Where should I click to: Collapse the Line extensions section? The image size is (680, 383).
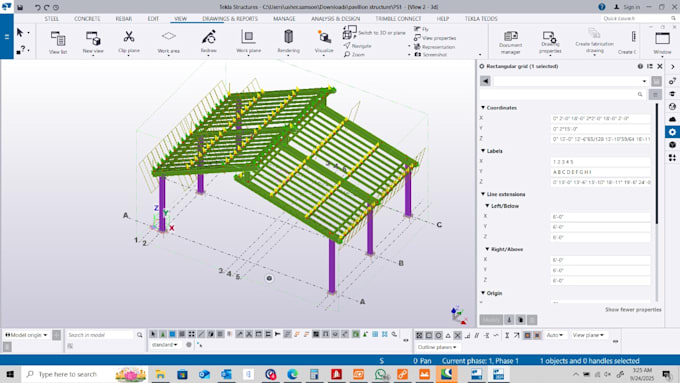(x=483, y=194)
